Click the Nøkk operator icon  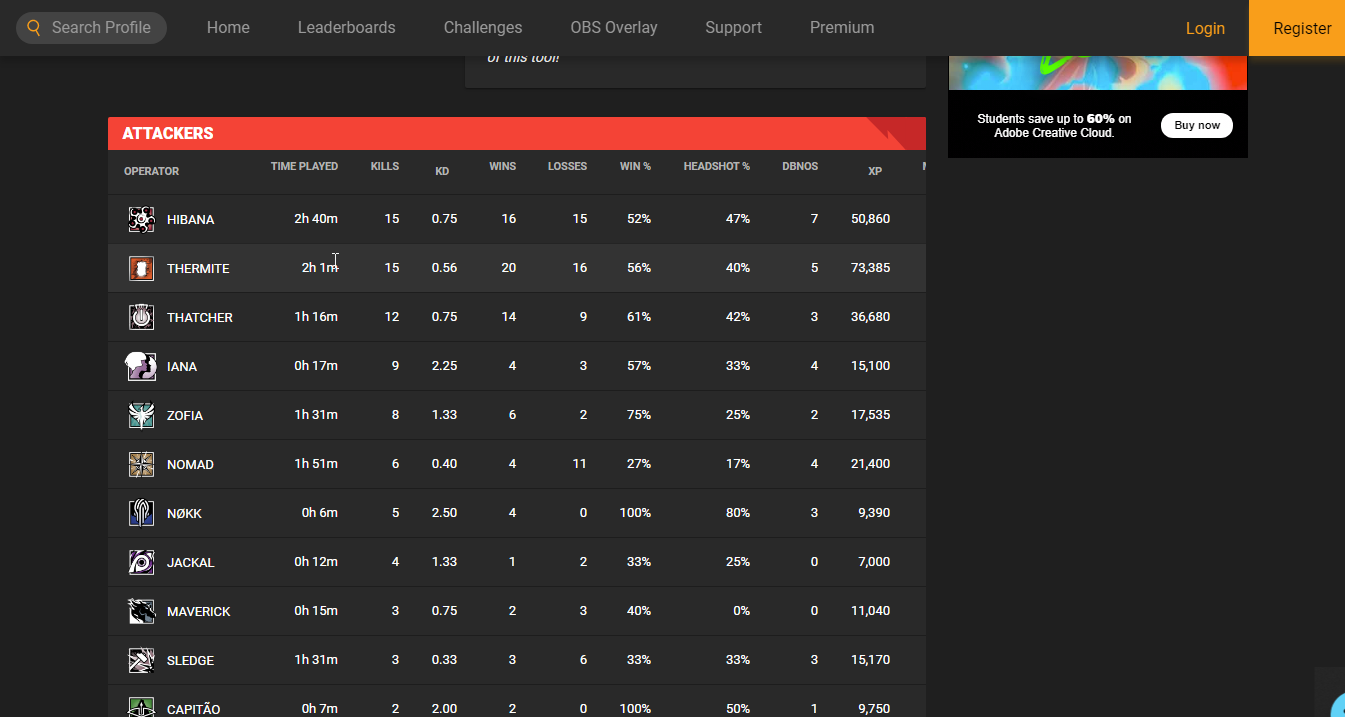[x=141, y=513]
